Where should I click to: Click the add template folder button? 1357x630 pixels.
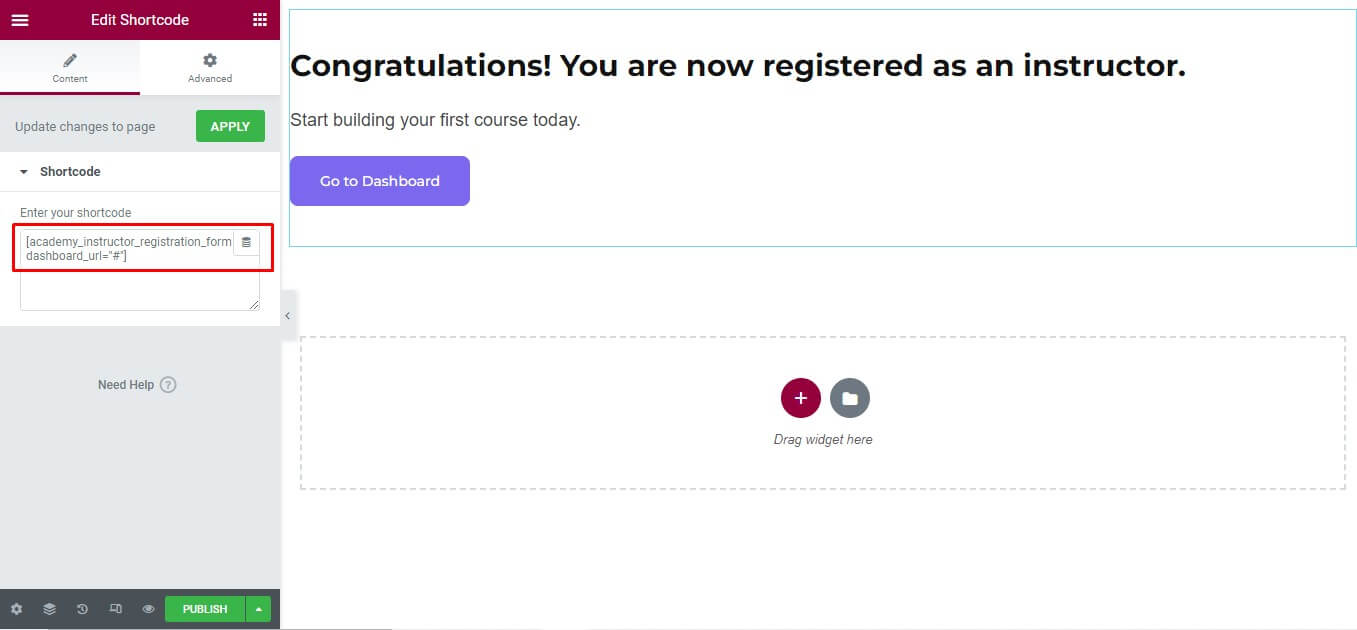click(x=850, y=398)
